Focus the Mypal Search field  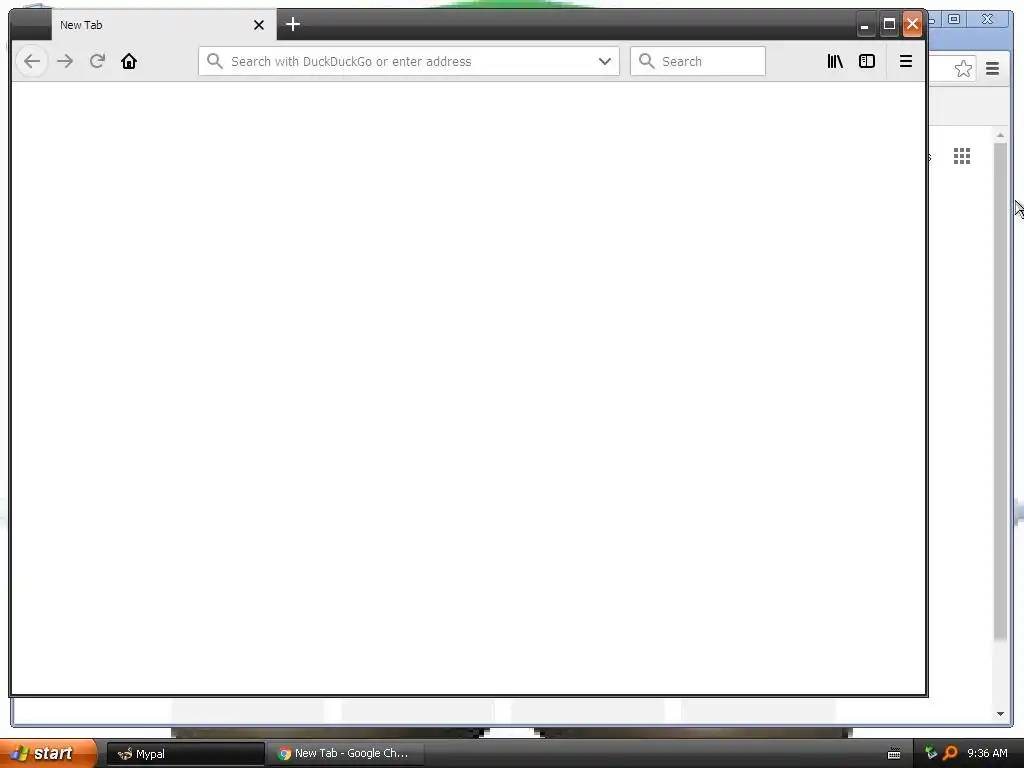pos(697,61)
